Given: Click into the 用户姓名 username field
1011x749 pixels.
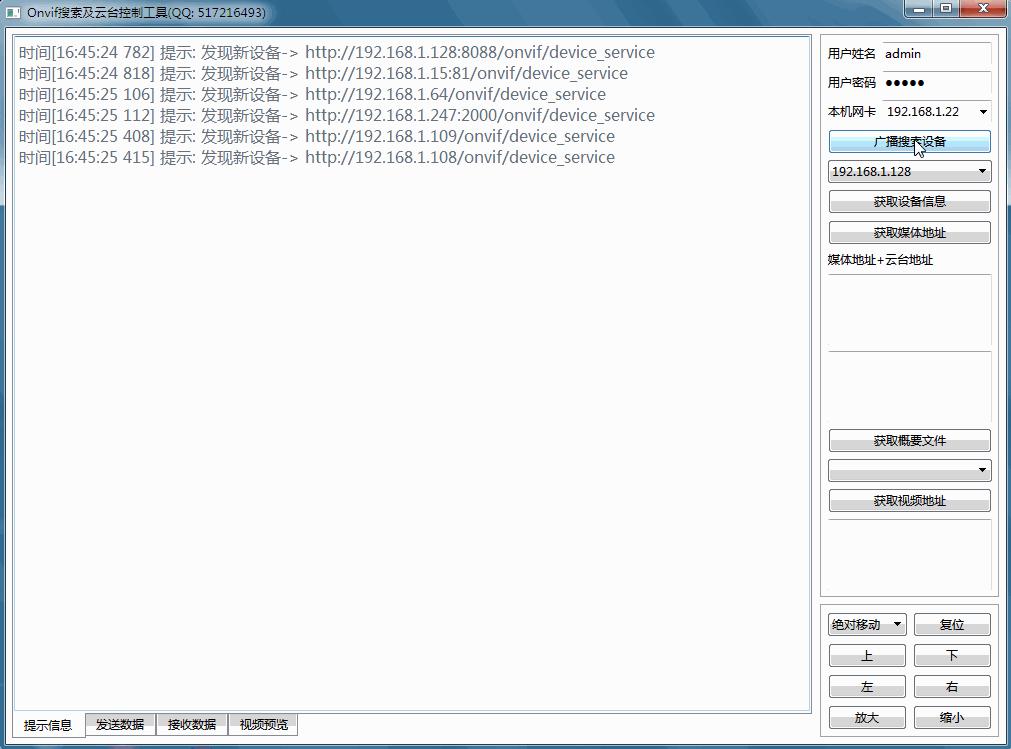Looking at the screenshot, I should [x=935, y=54].
